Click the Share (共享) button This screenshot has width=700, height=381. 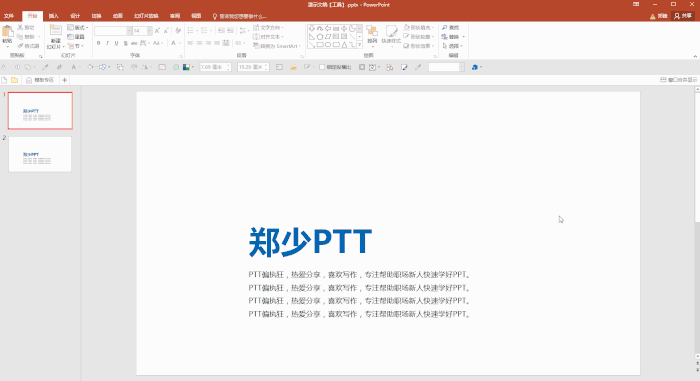point(683,16)
